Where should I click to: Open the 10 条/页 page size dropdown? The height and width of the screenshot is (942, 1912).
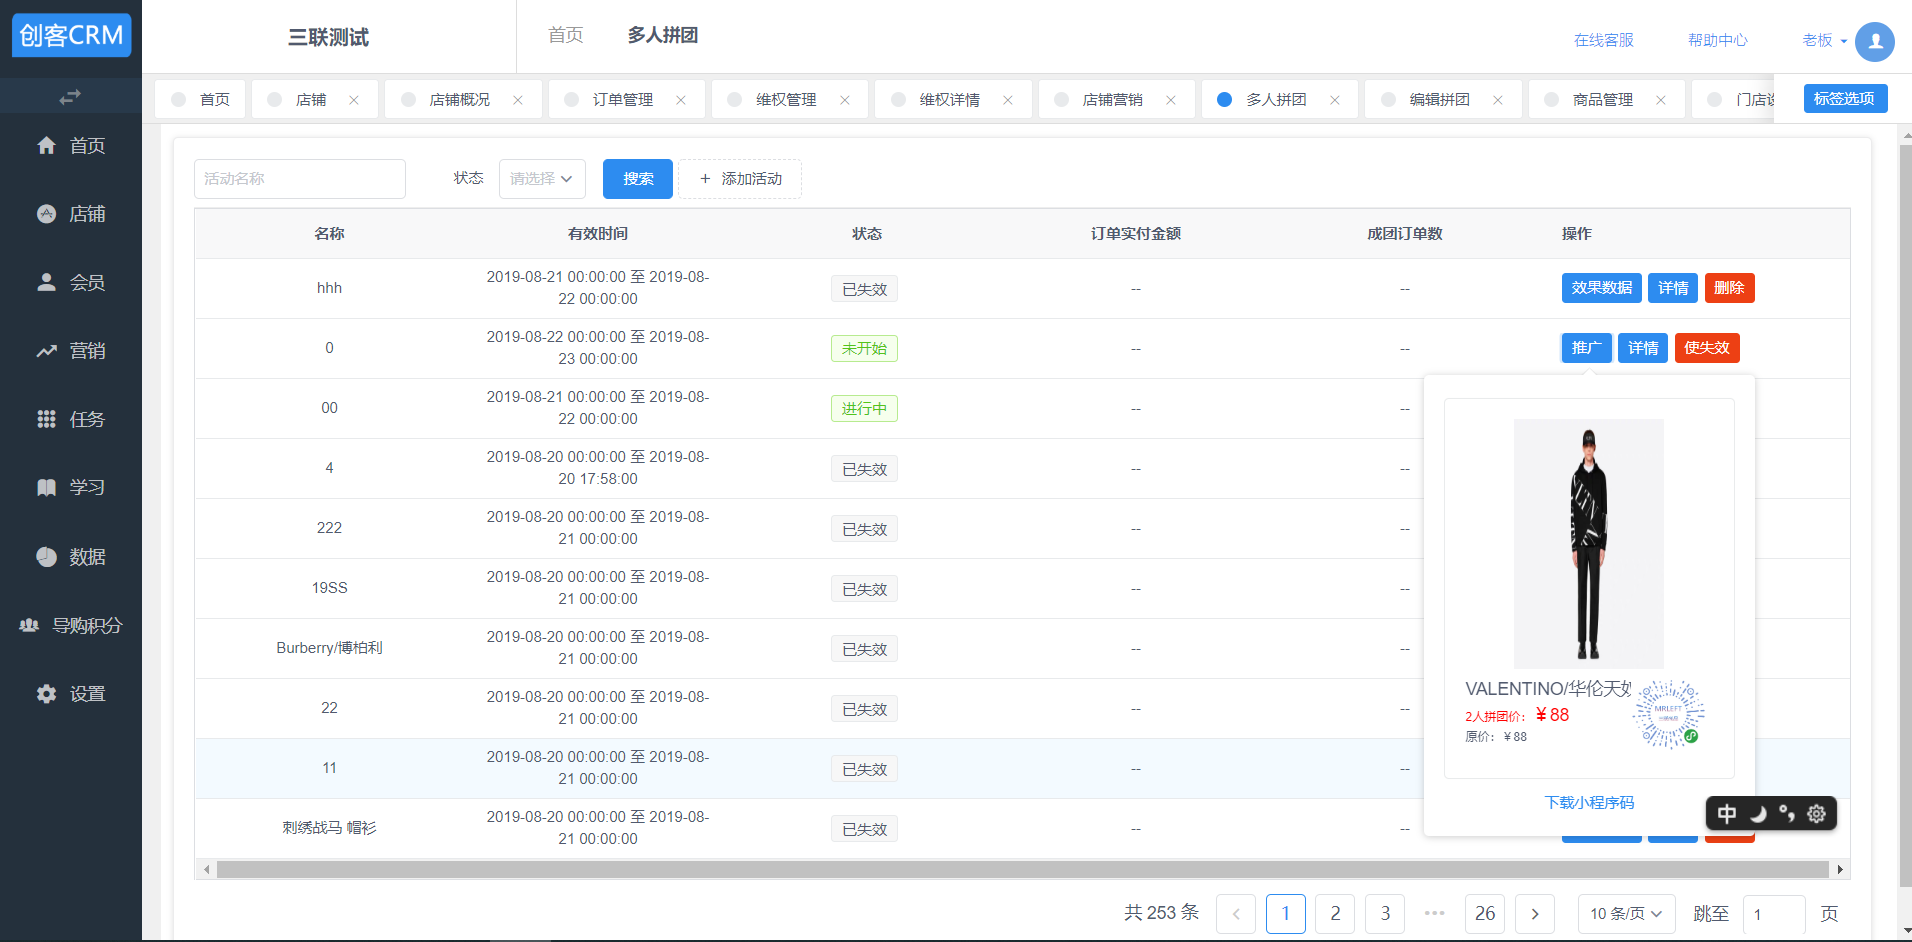pos(1625,914)
